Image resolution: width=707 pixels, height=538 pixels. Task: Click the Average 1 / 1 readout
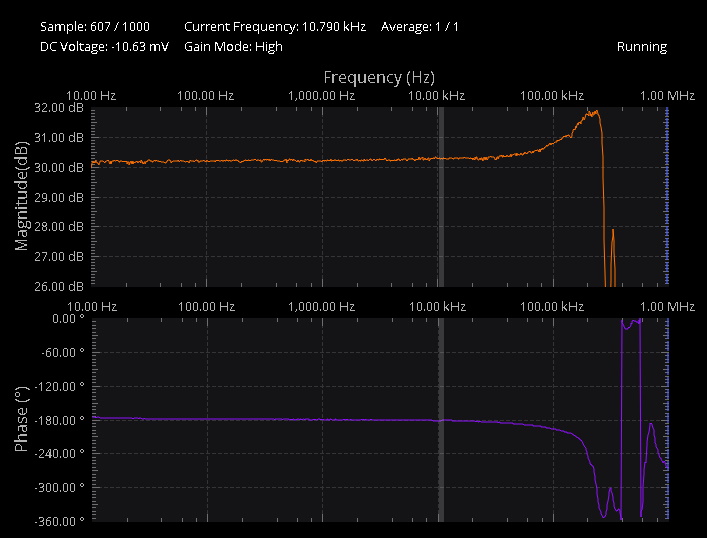click(x=420, y=26)
